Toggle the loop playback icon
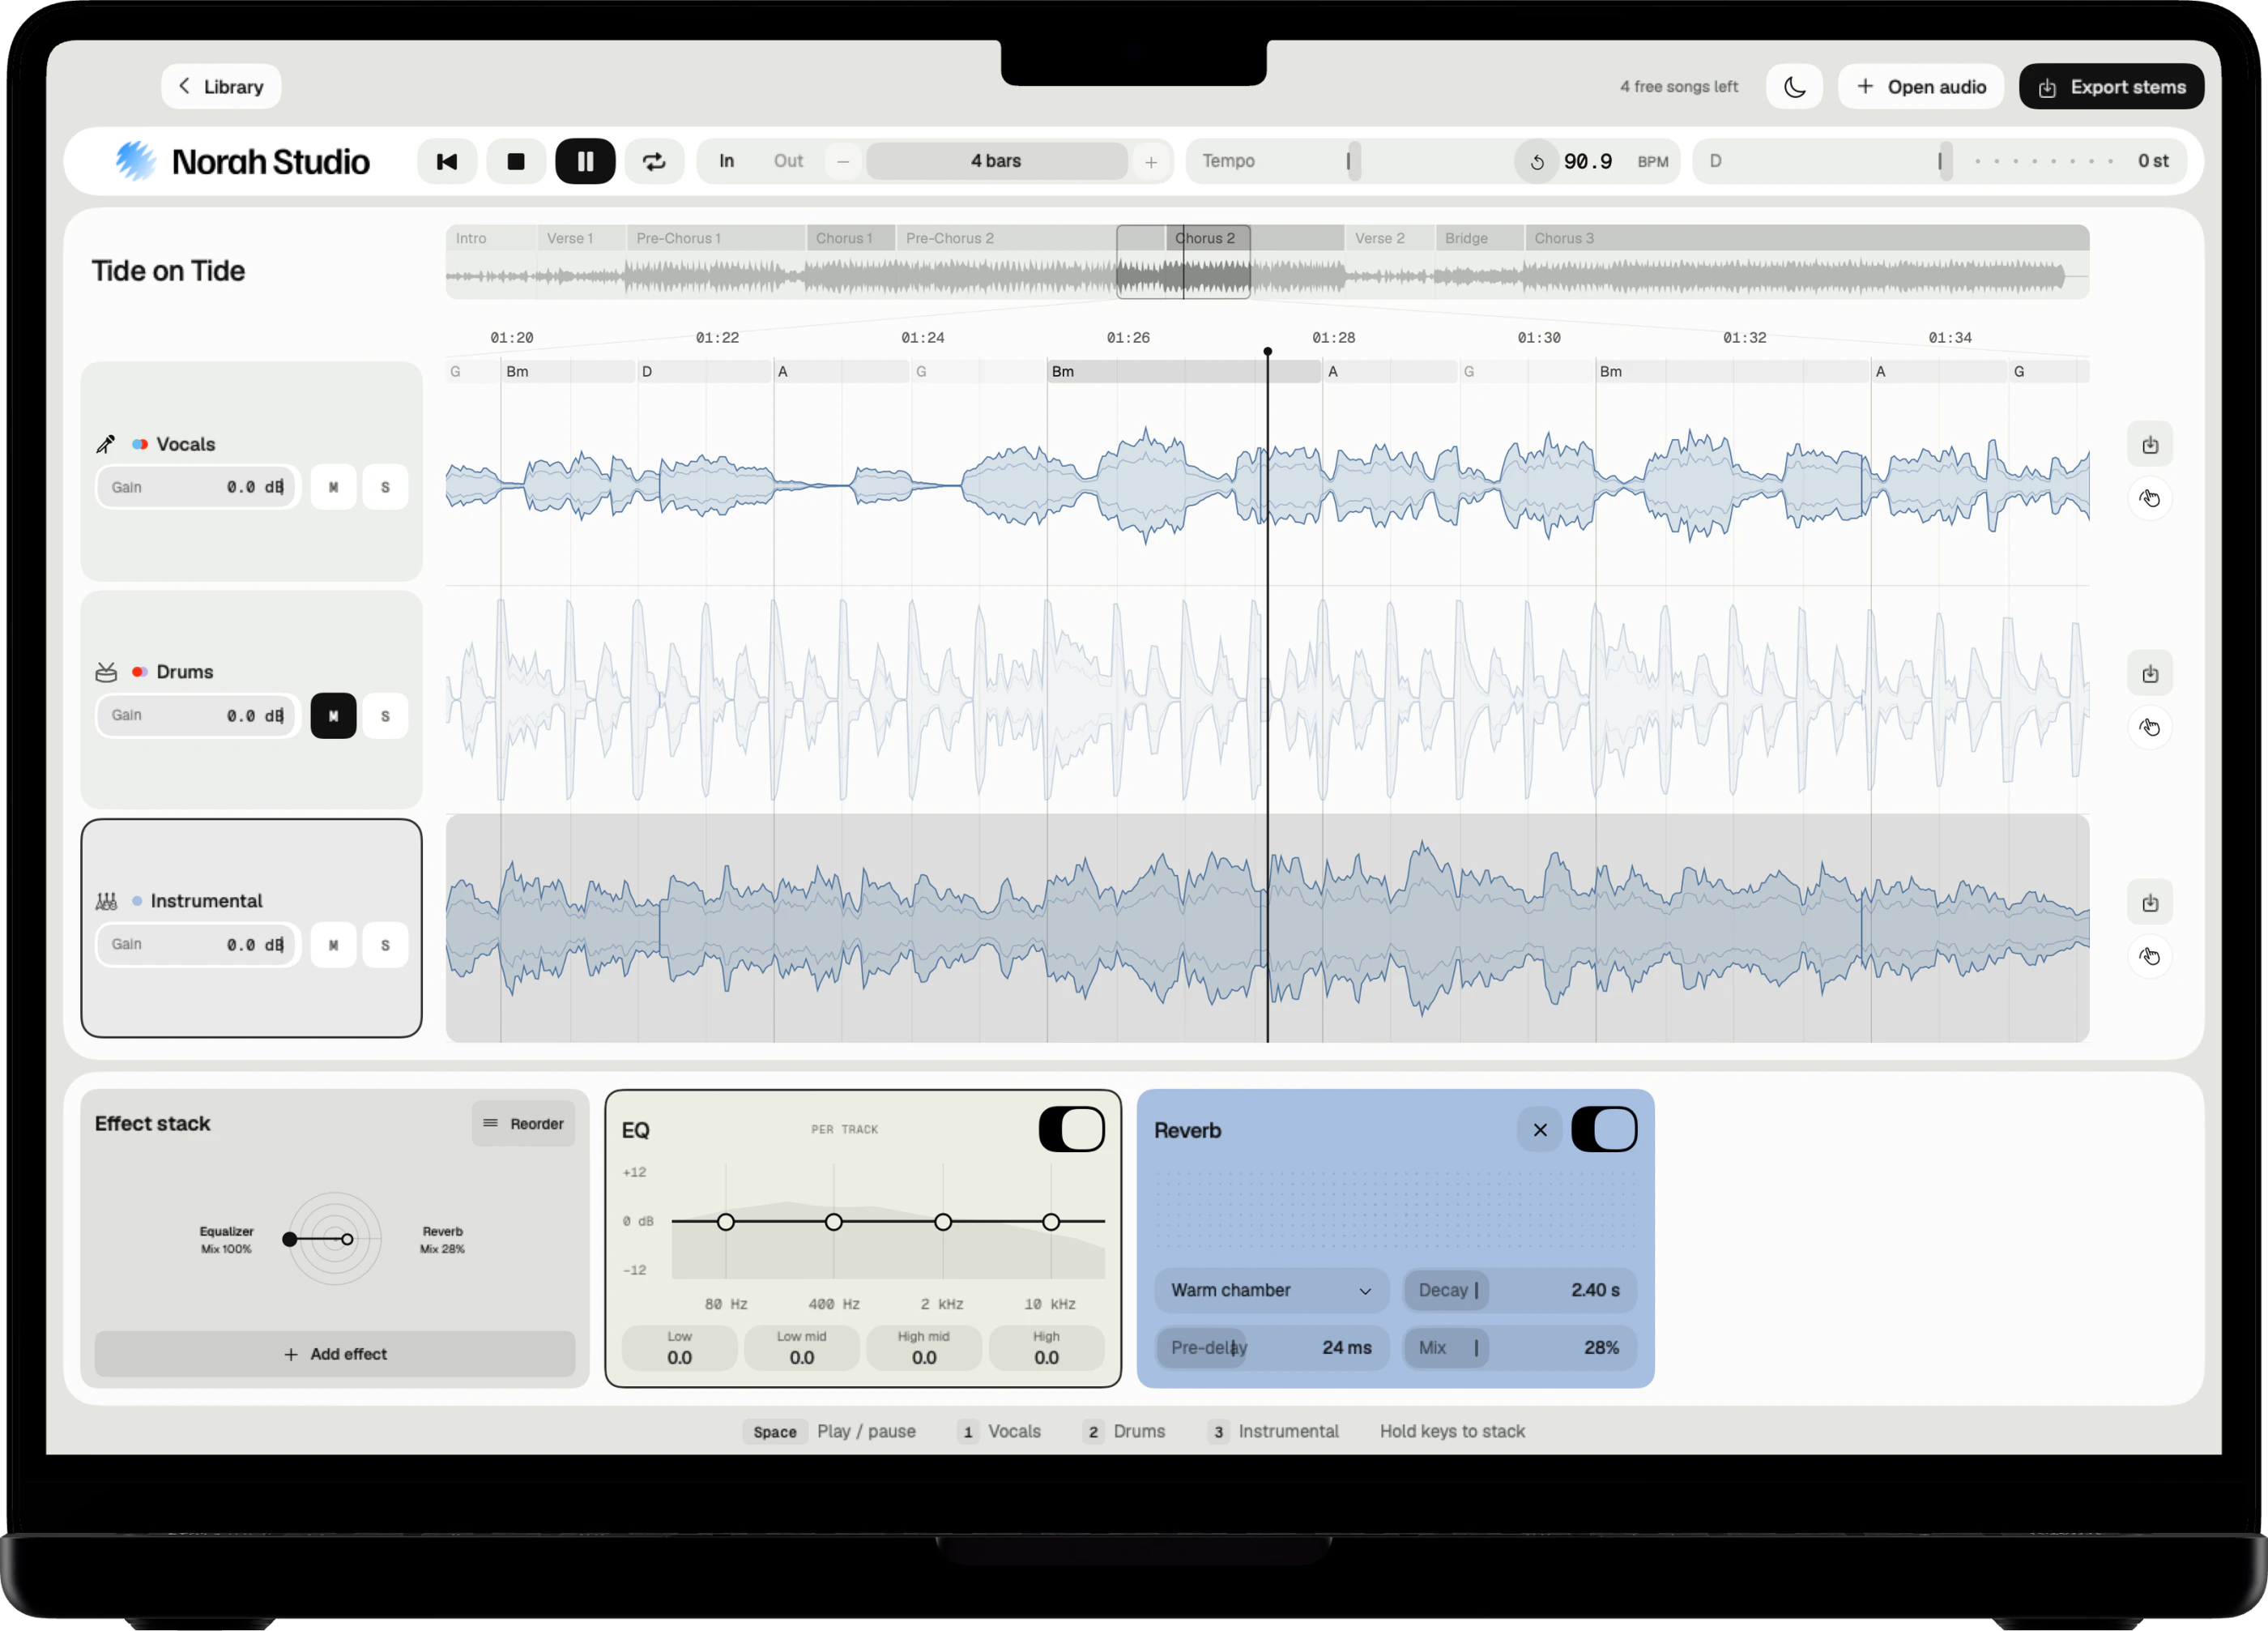 tap(654, 161)
